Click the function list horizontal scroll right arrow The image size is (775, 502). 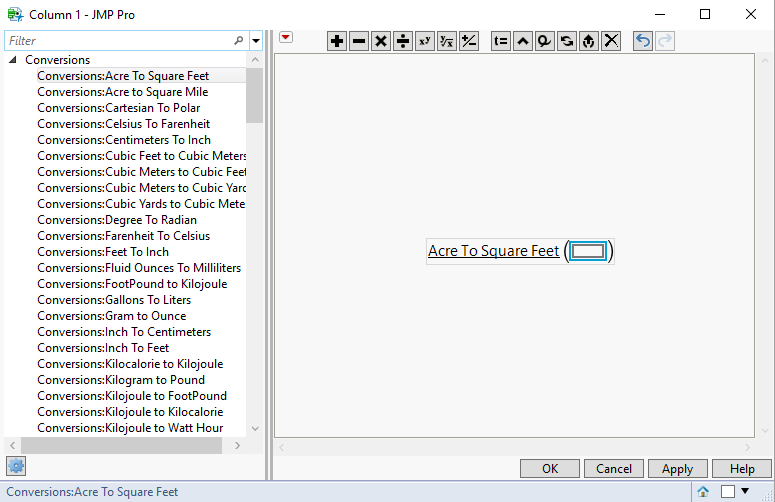click(238, 446)
